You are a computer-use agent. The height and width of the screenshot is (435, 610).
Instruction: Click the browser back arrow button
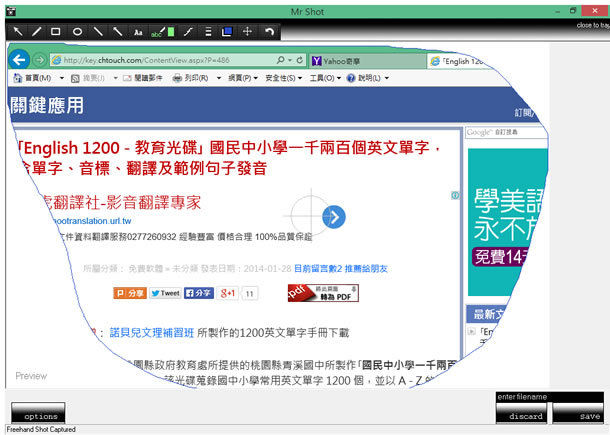tap(19, 60)
